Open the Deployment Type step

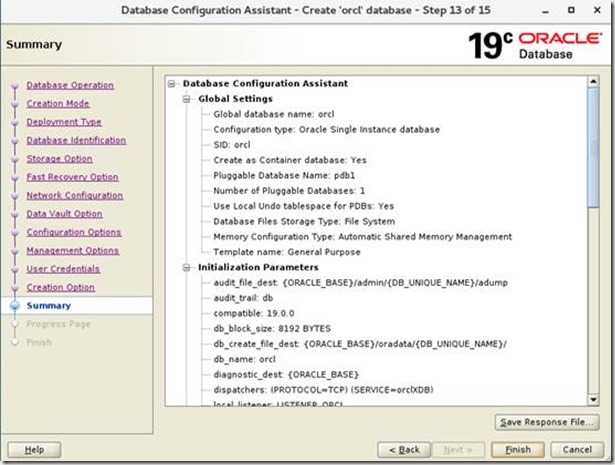[64, 122]
